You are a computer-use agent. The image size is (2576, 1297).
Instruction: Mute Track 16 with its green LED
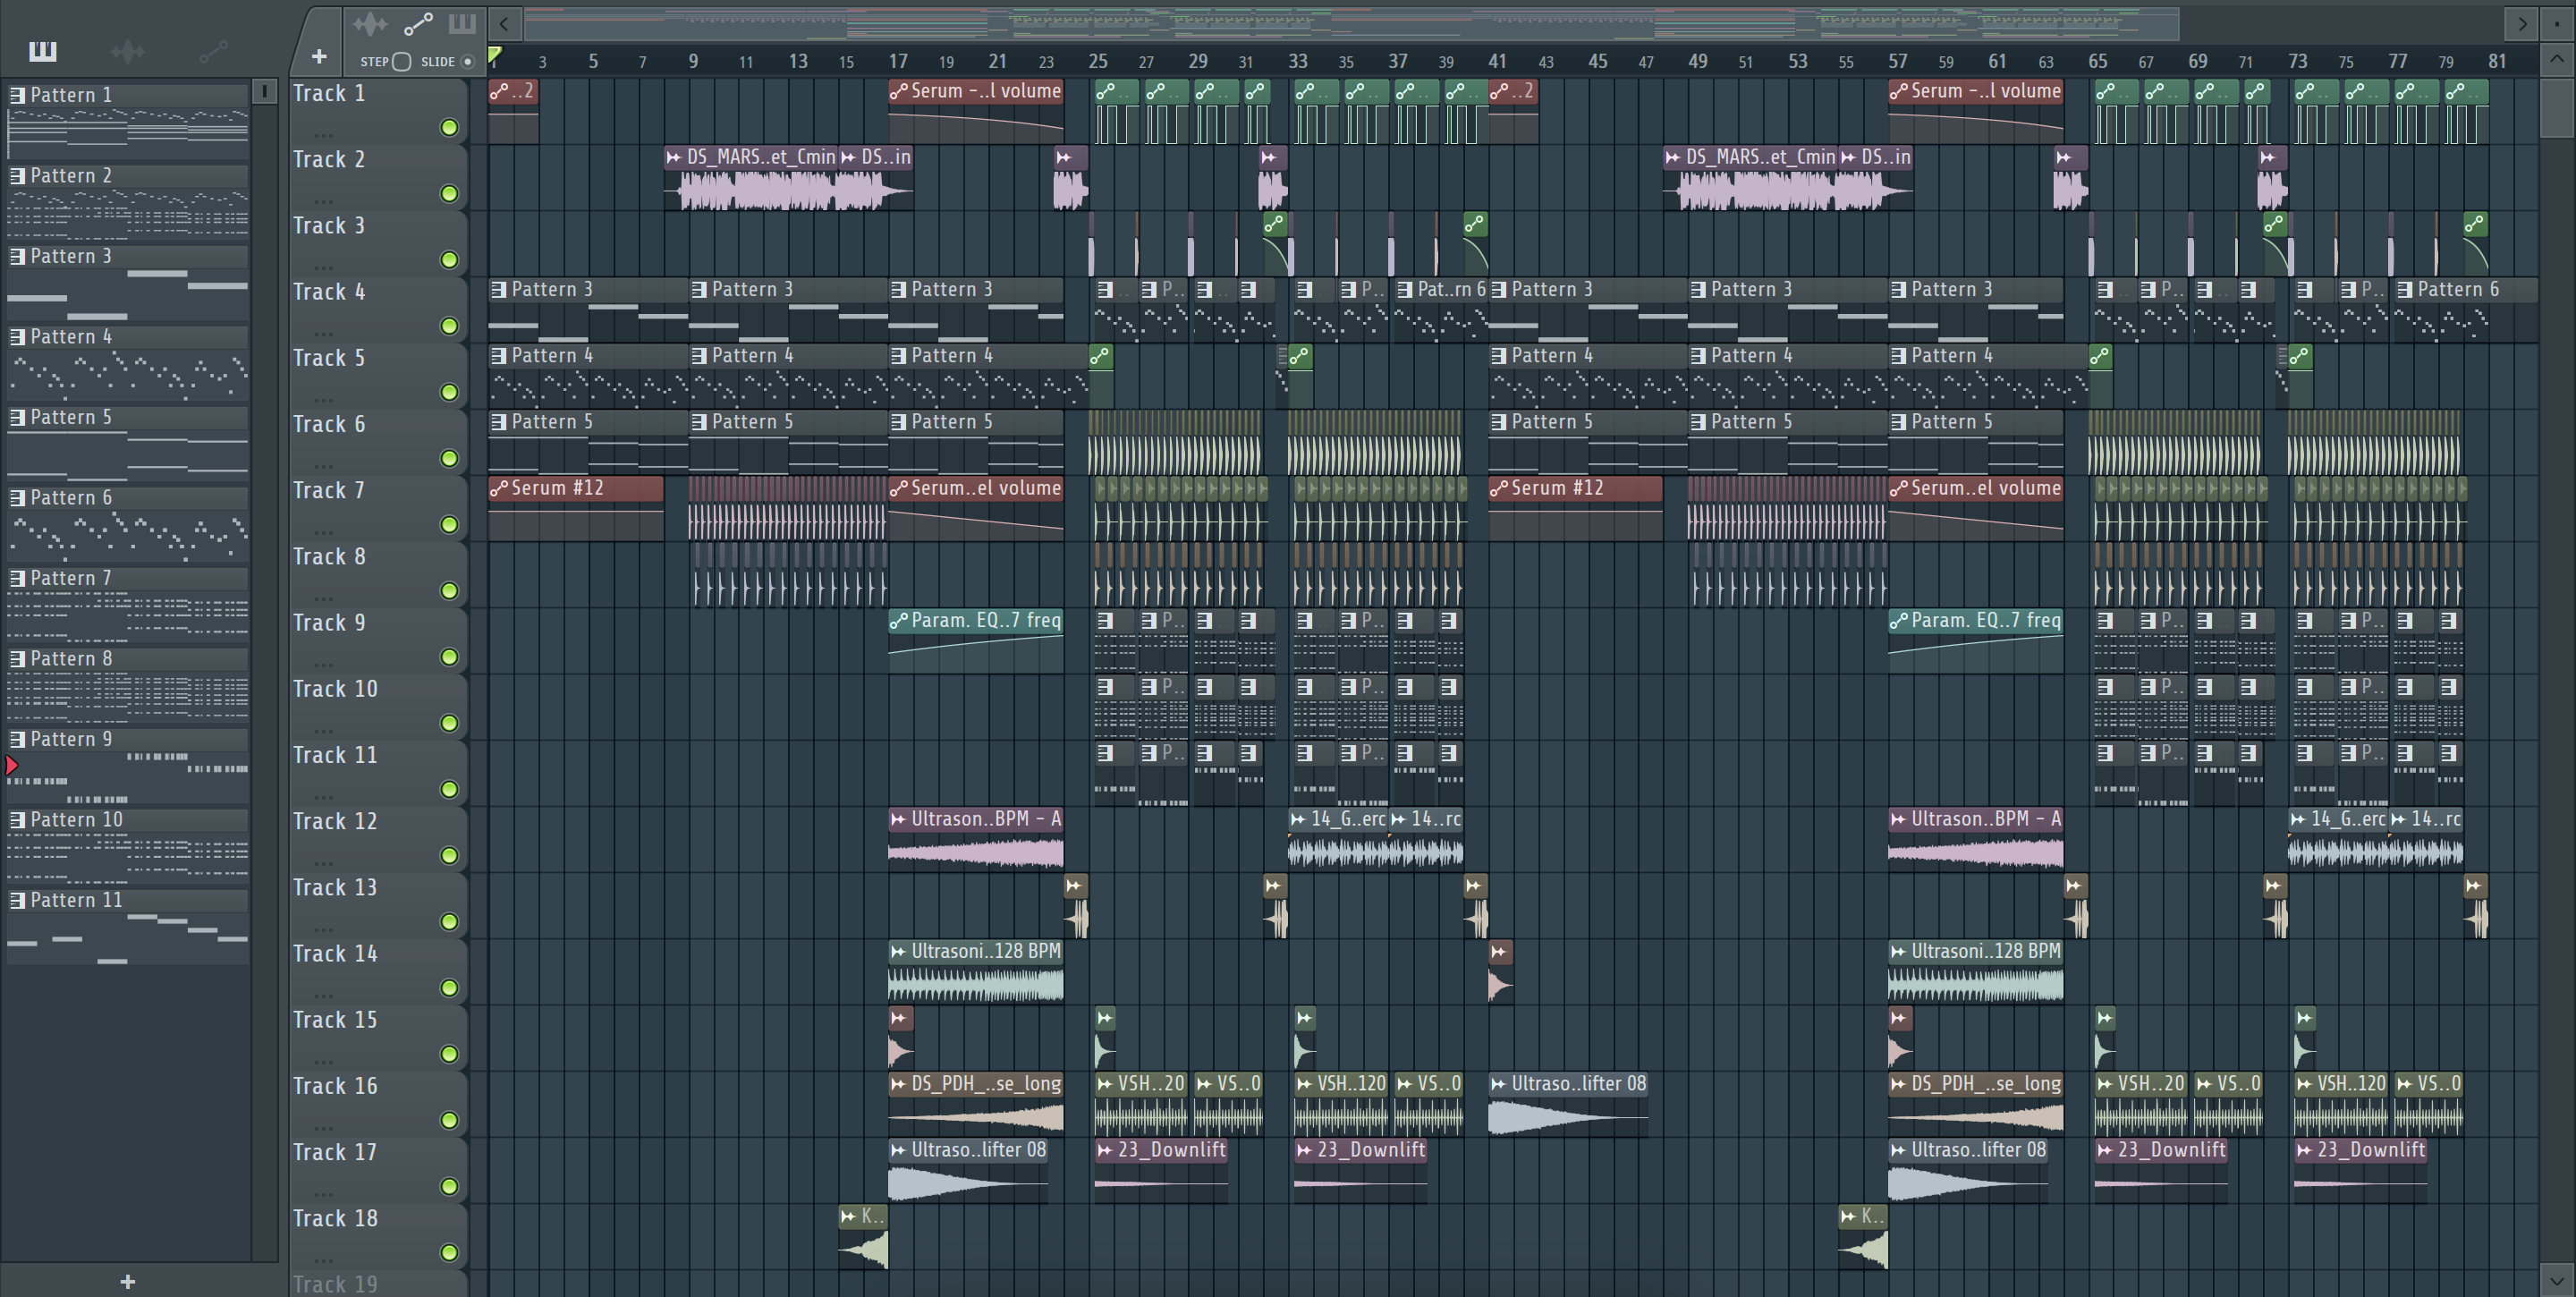(x=449, y=1120)
